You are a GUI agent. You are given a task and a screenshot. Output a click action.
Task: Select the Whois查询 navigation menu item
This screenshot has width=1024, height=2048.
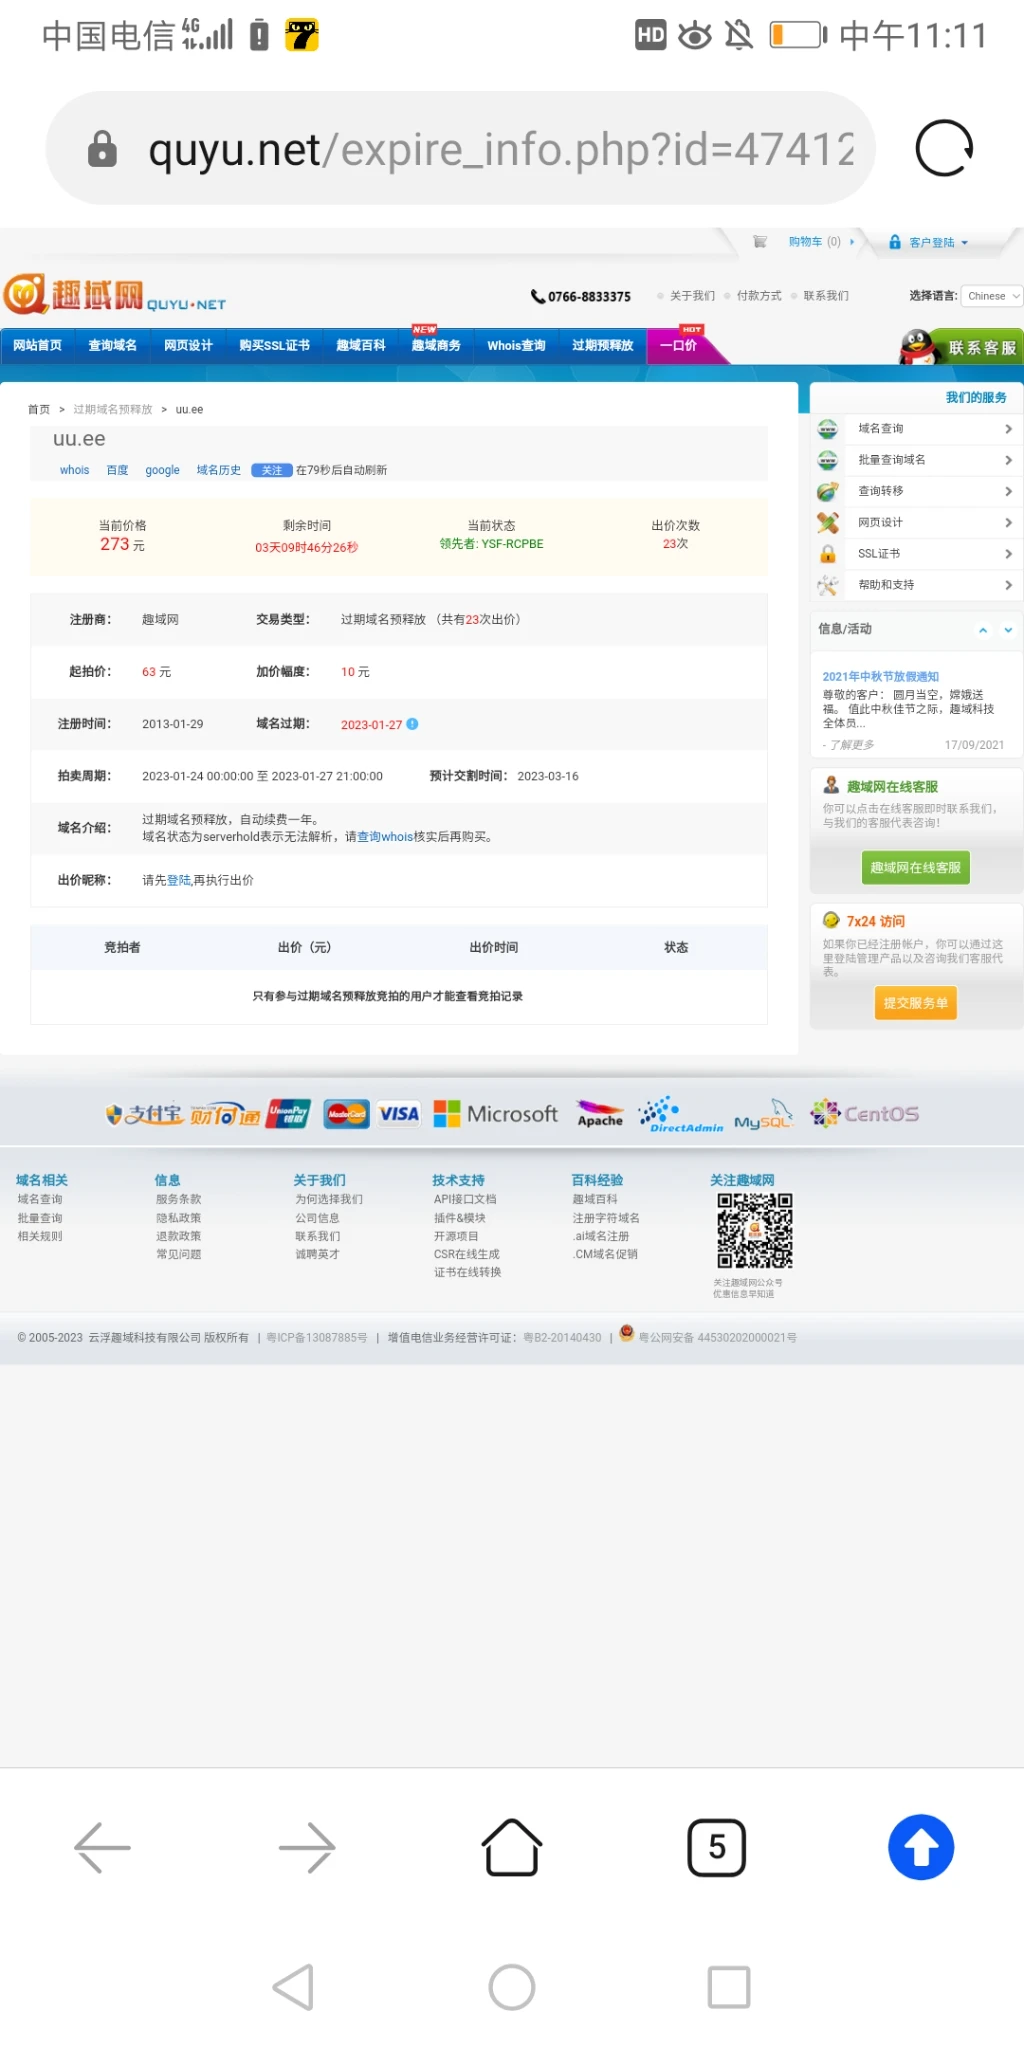point(516,346)
